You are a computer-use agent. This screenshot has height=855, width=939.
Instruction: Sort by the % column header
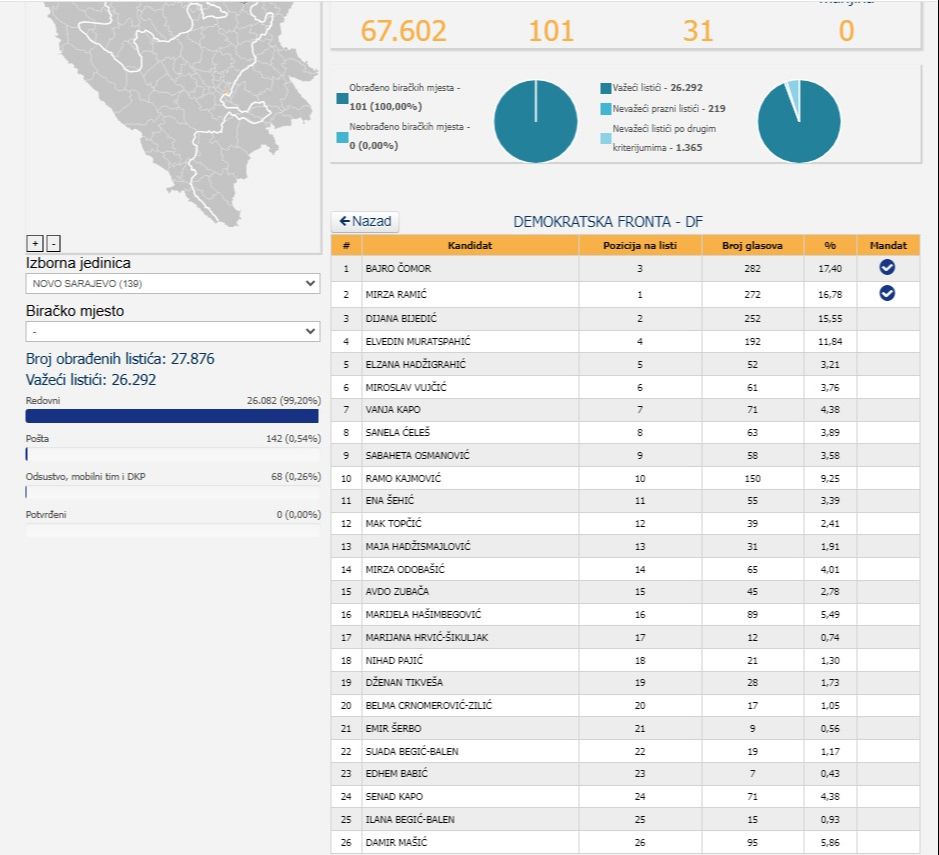click(x=830, y=245)
